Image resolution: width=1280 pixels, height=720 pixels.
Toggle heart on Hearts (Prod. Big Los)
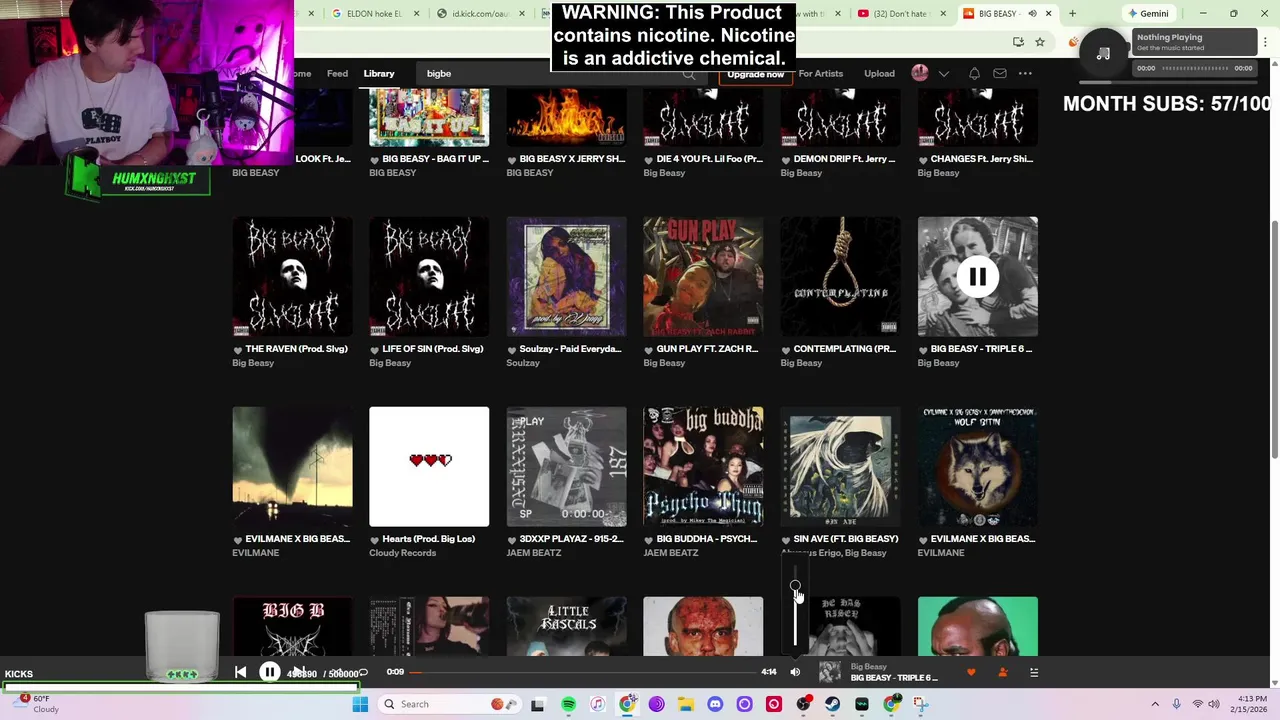pyautogui.click(x=375, y=540)
